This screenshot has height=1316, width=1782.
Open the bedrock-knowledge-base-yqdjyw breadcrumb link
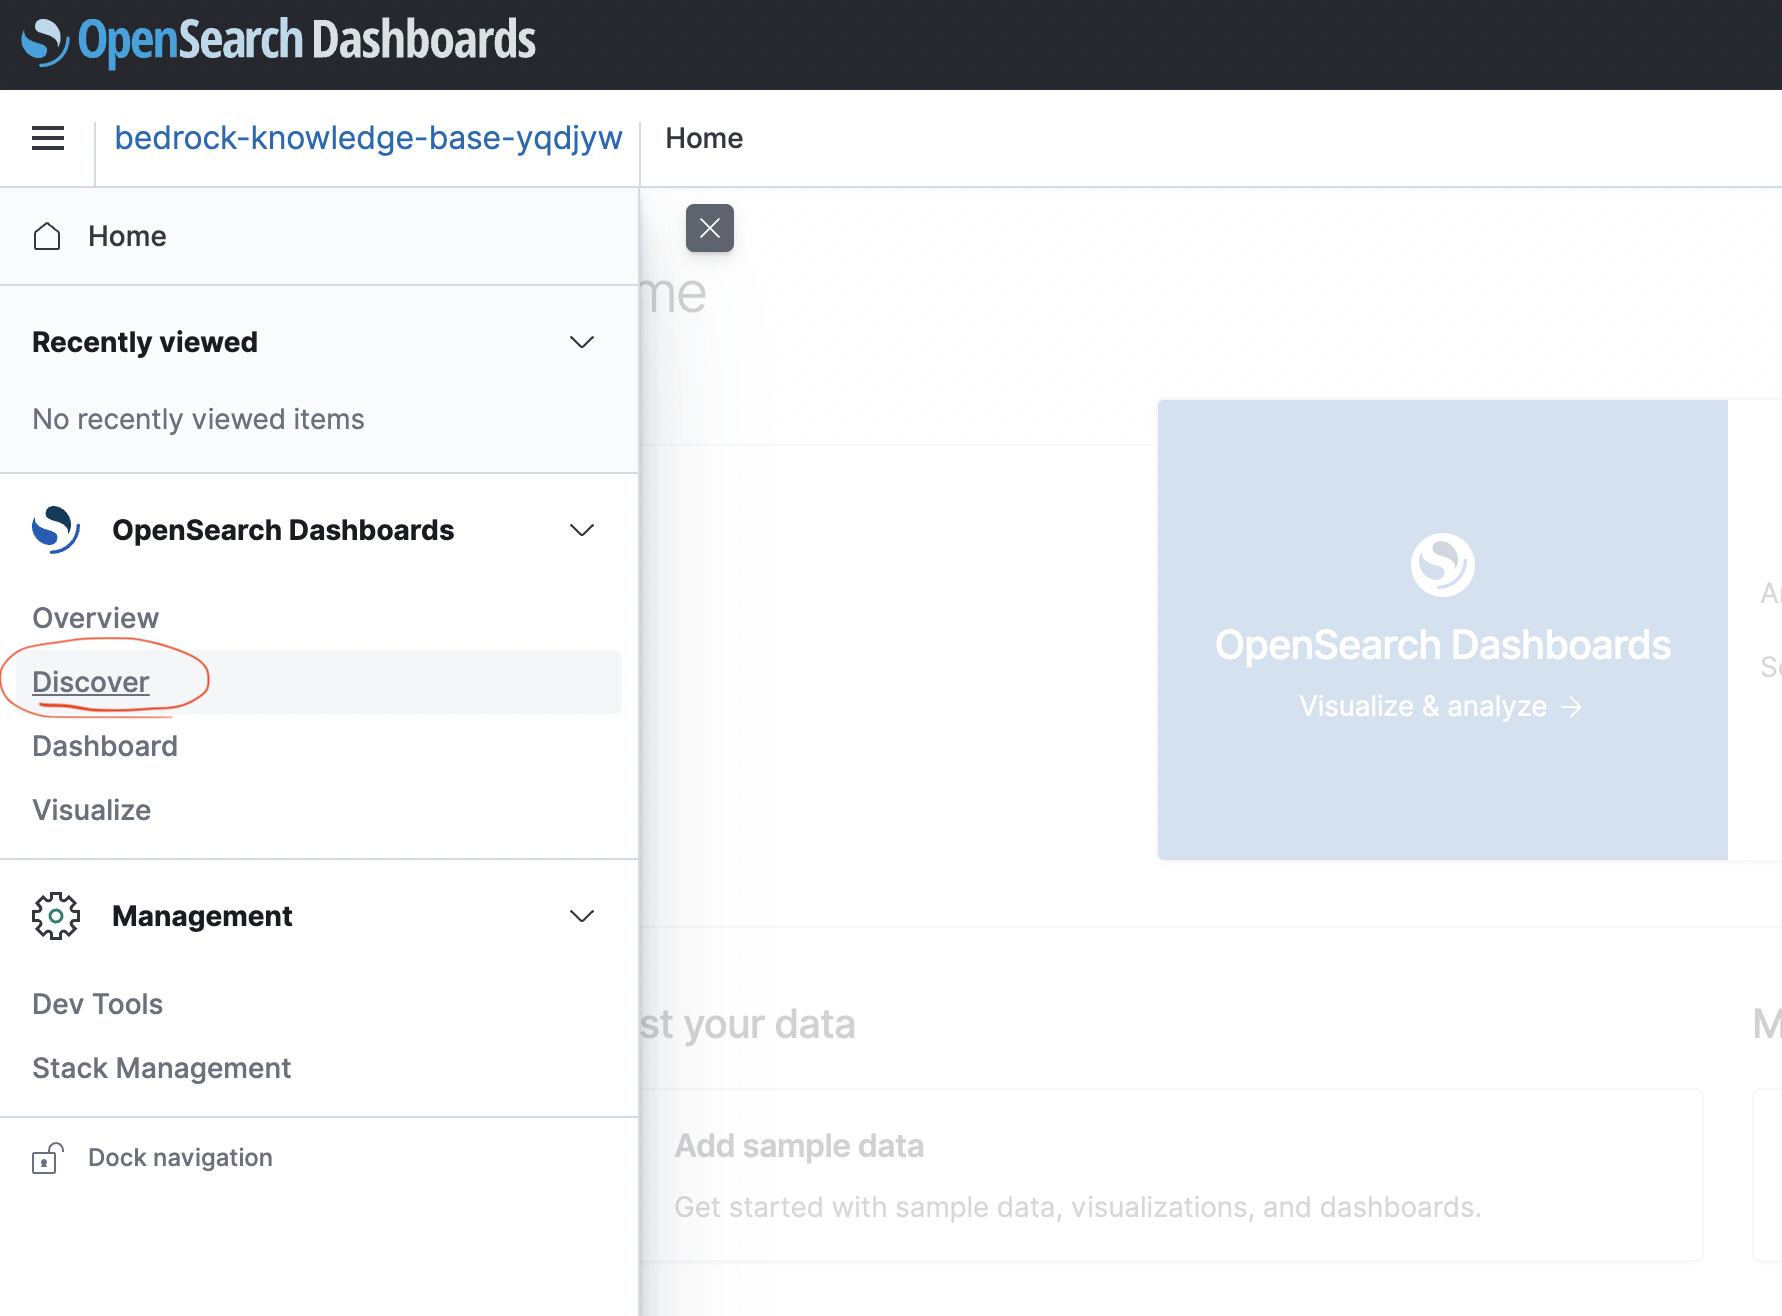point(368,138)
